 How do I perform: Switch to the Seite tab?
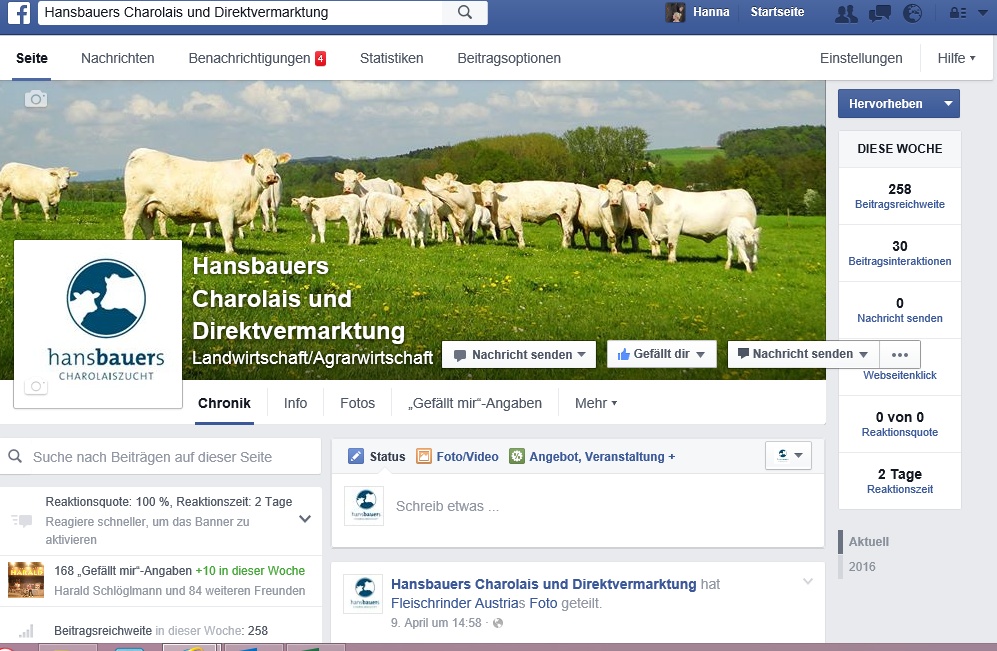click(32, 58)
